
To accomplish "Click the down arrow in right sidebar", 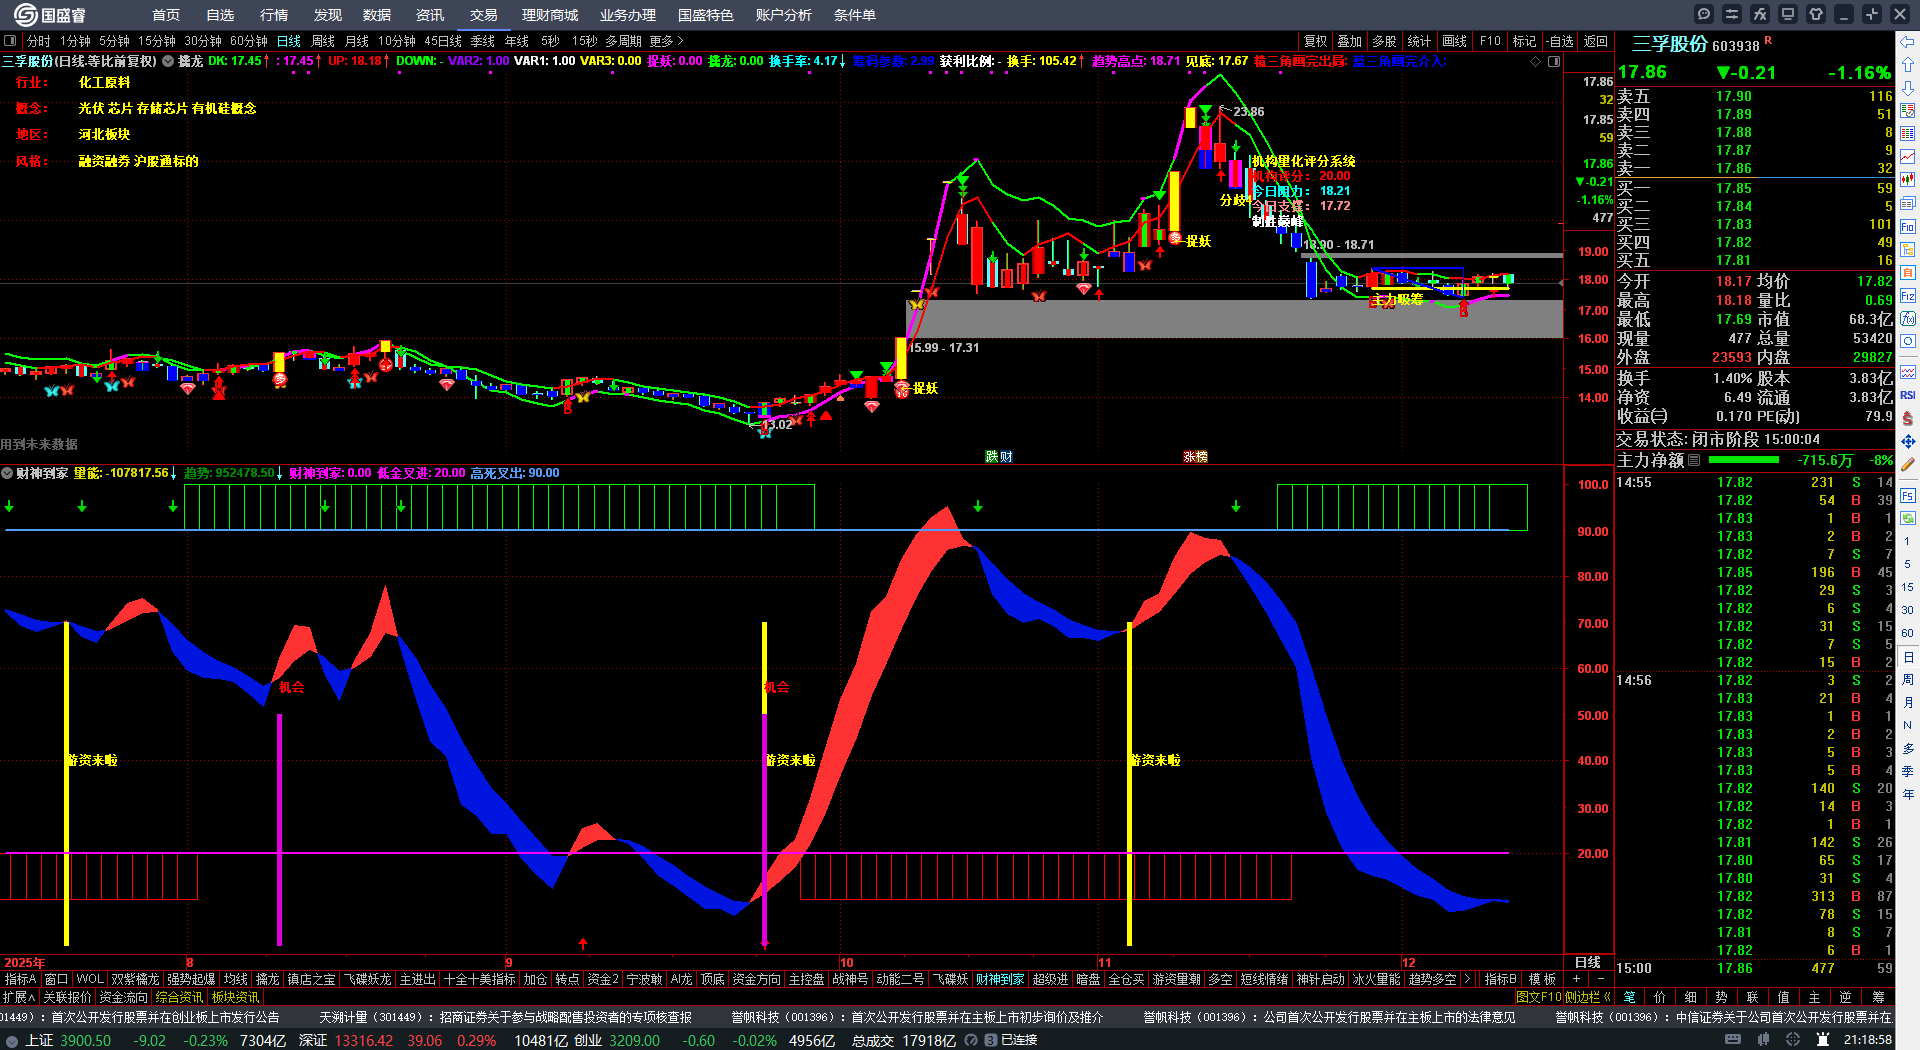I will point(1908,88).
